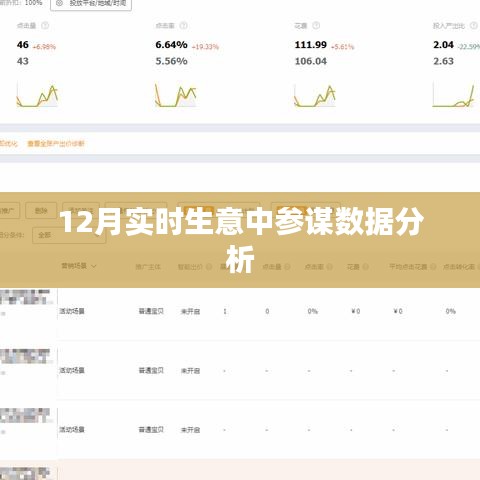Open the blurred product thumbnail in first table row
The width and height of the screenshot is (480, 480).
25,297
